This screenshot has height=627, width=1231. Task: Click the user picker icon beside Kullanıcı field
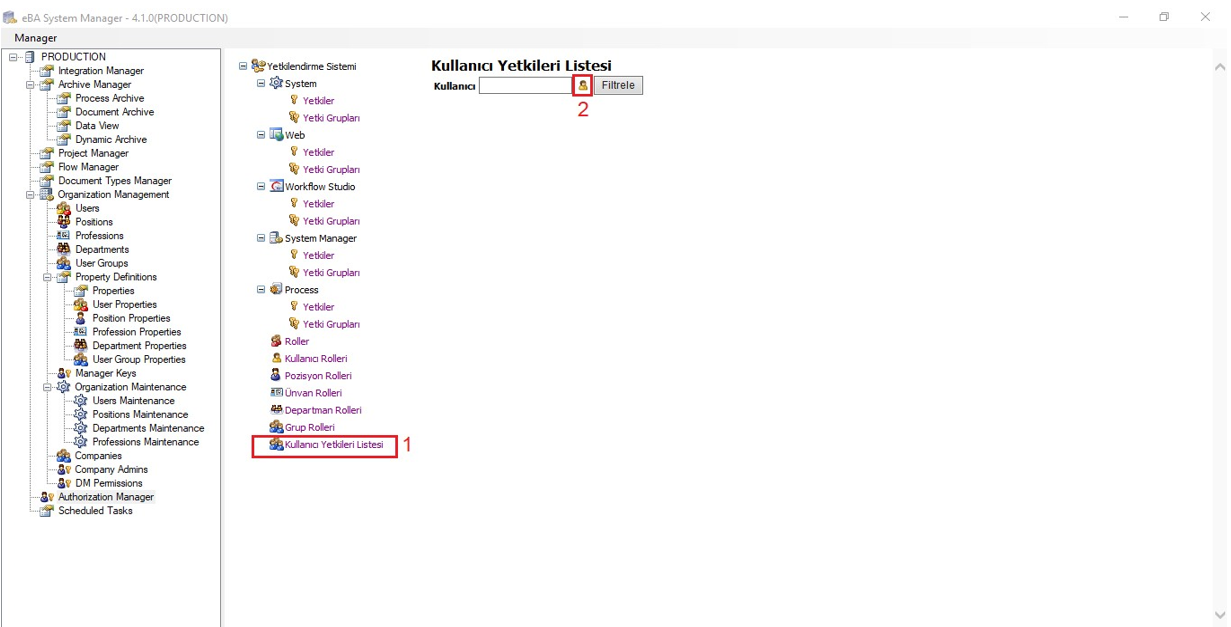[583, 85]
